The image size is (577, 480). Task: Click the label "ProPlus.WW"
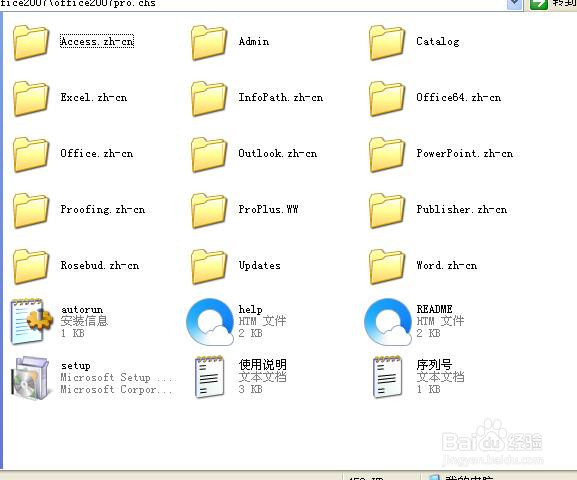[268, 209]
